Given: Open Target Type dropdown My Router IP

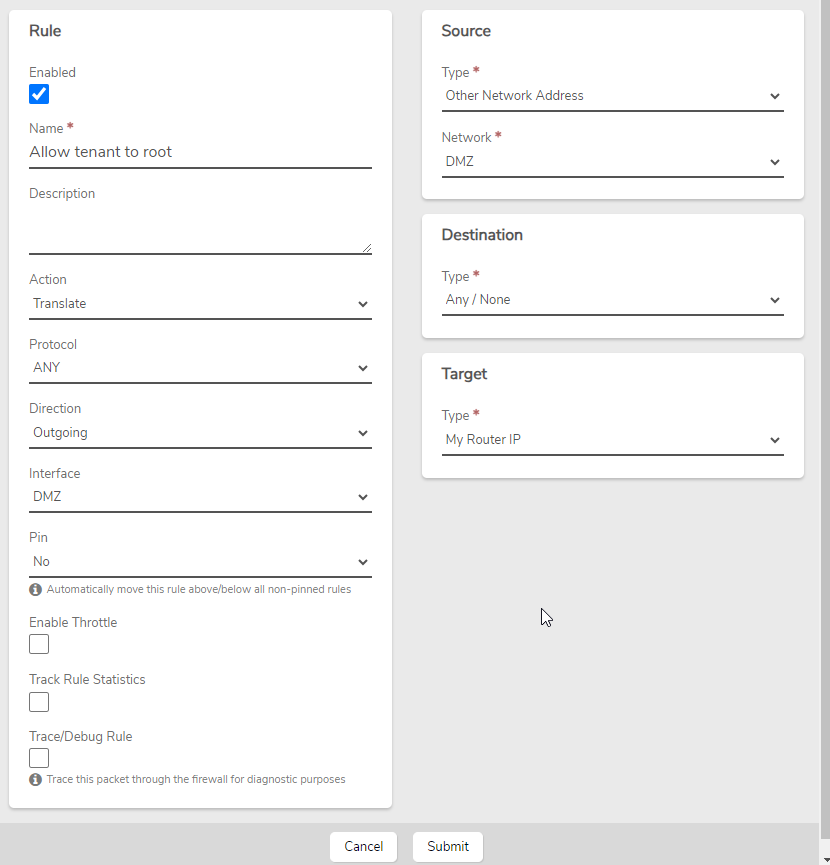Looking at the screenshot, I should 613,440.
